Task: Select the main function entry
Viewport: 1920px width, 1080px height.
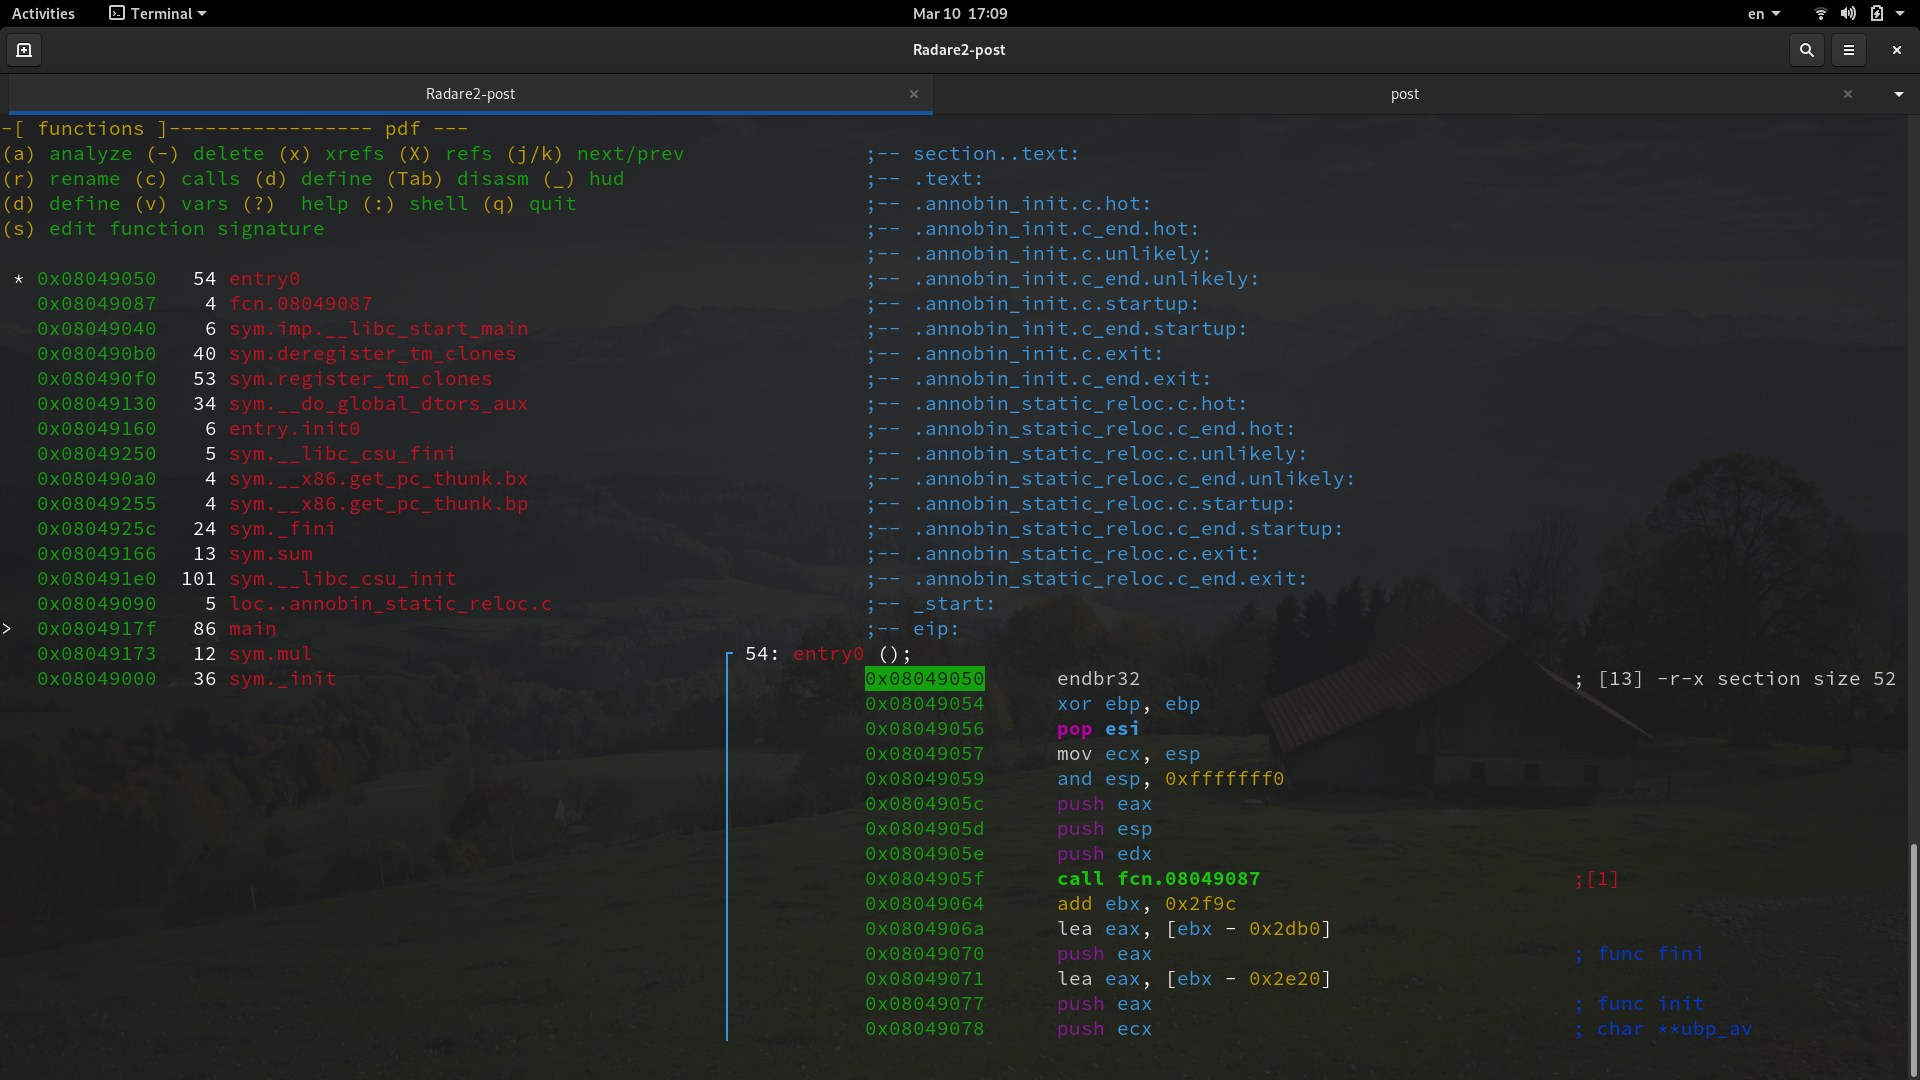Action: pos(252,629)
